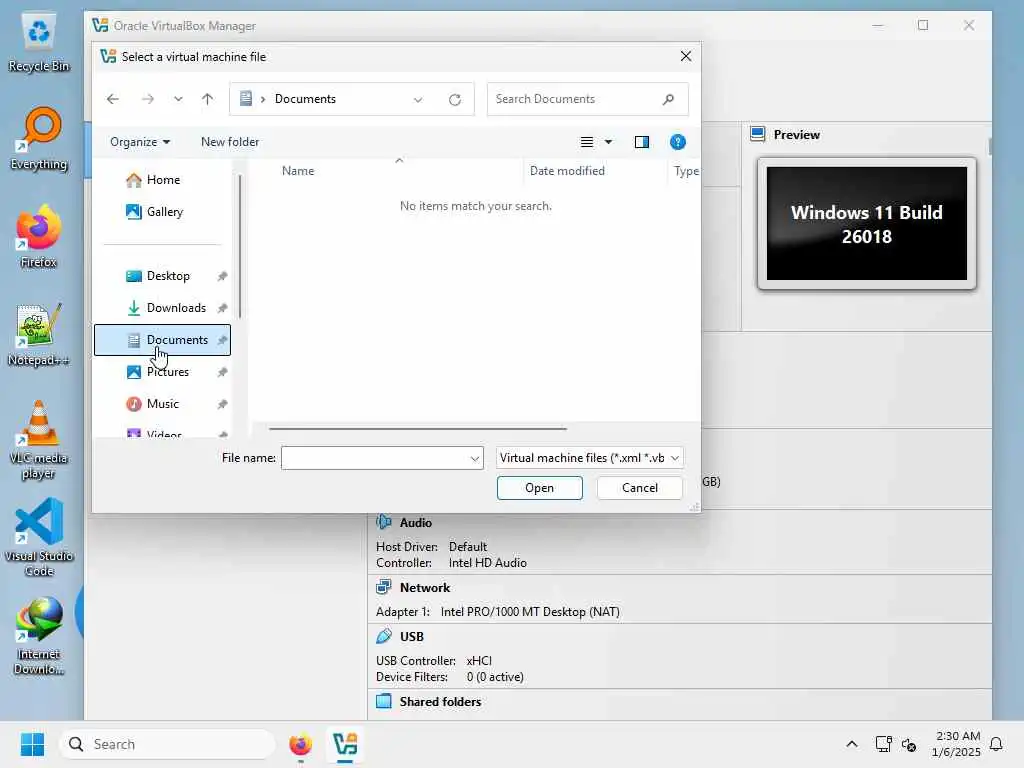1024x768 pixels.
Task: Open the notifications bell icon
Action: [996, 744]
